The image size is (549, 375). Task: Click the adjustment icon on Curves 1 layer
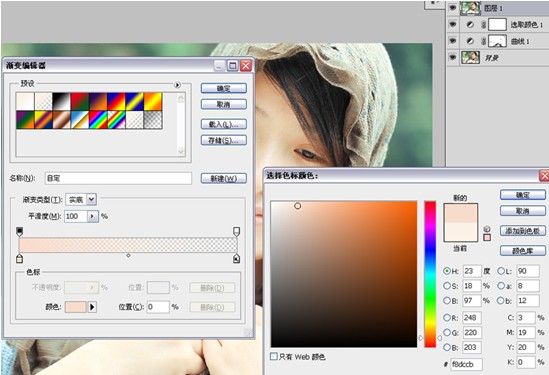pyautogui.click(x=470, y=41)
